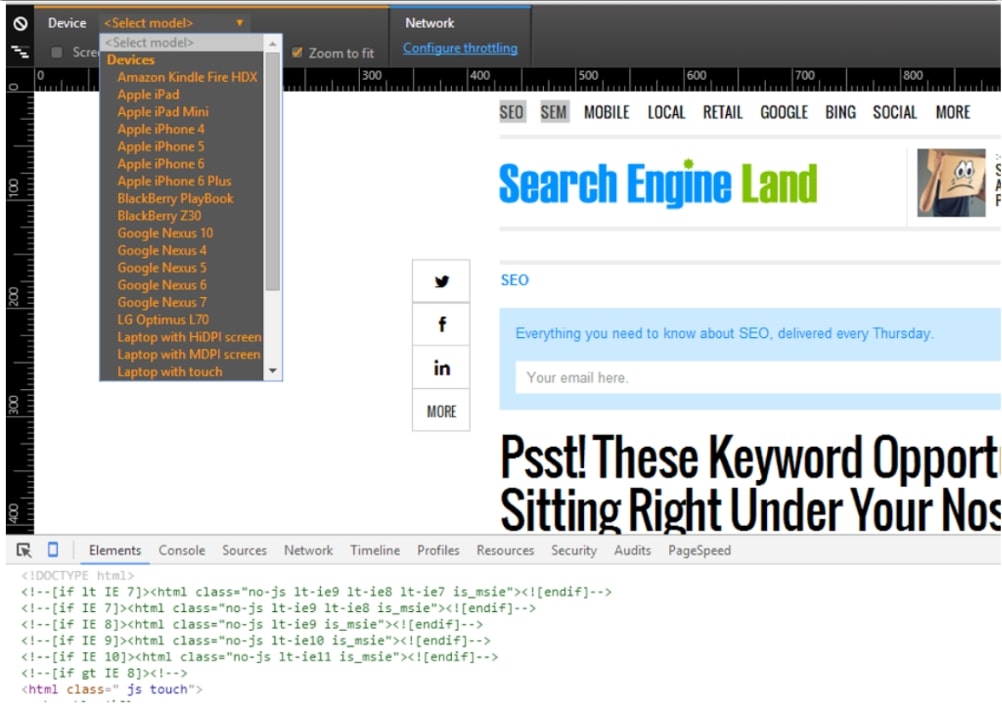Open the RETAIL navigation link
Viewport: 1002px width, 707px height.
(x=723, y=113)
